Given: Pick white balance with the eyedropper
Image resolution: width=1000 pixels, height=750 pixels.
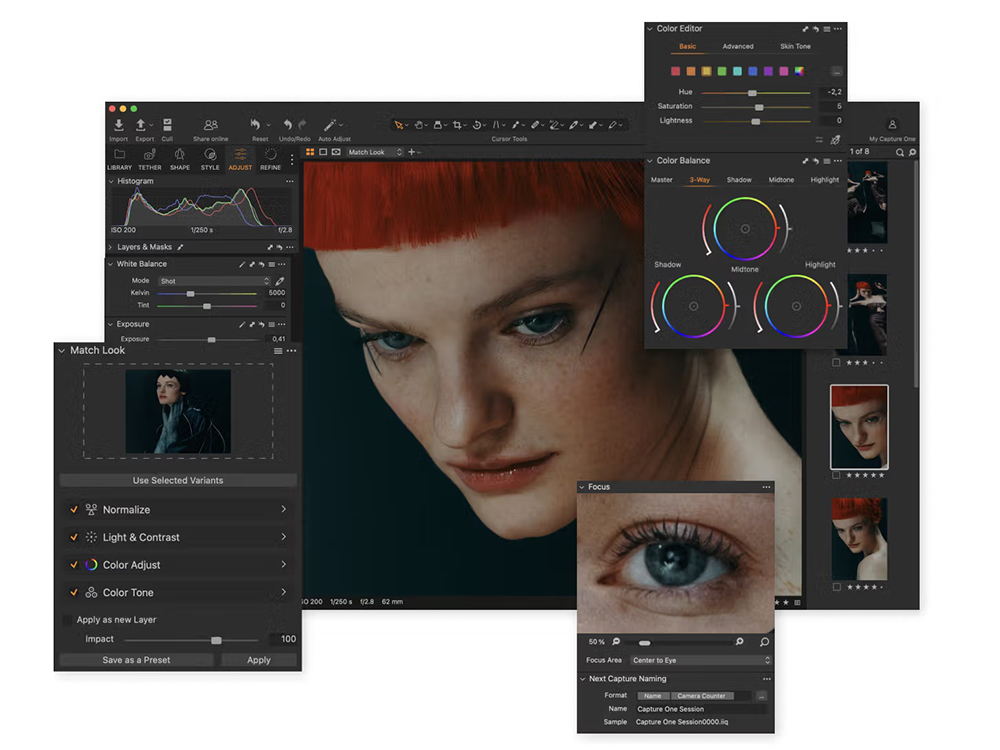Looking at the screenshot, I should coord(280,281).
